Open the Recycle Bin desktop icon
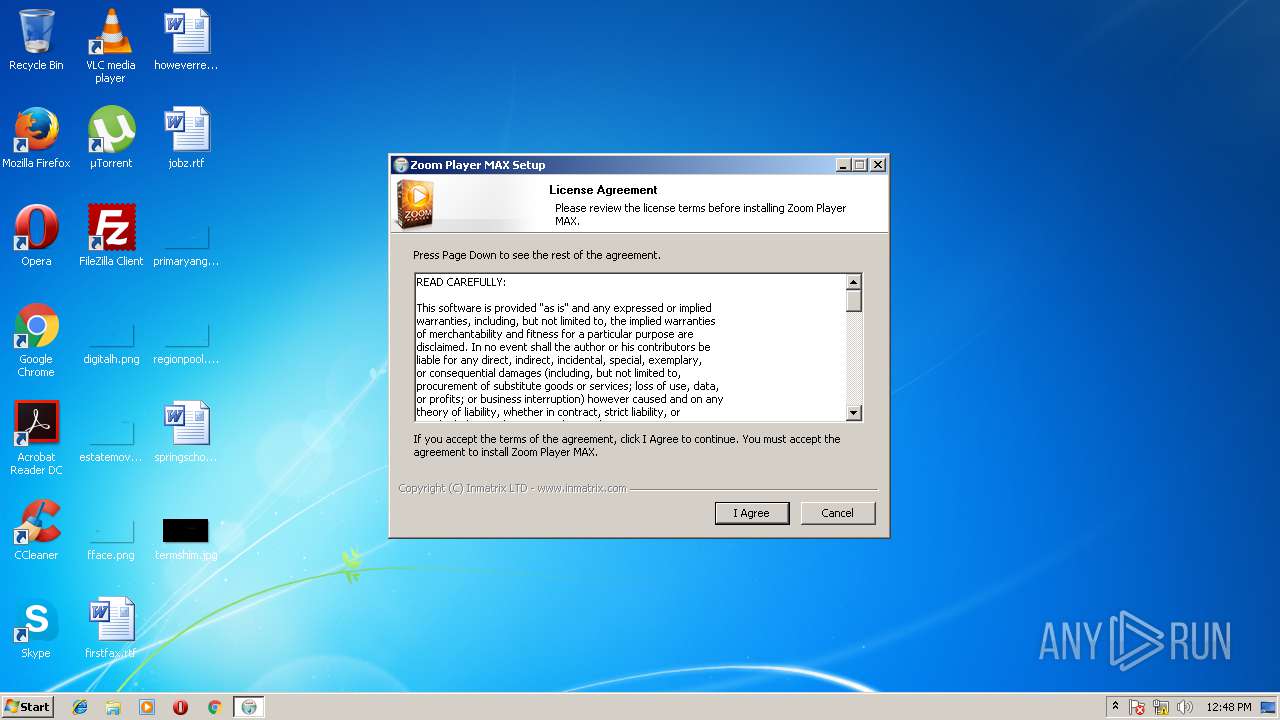The image size is (1280, 720). pyautogui.click(x=36, y=40)
